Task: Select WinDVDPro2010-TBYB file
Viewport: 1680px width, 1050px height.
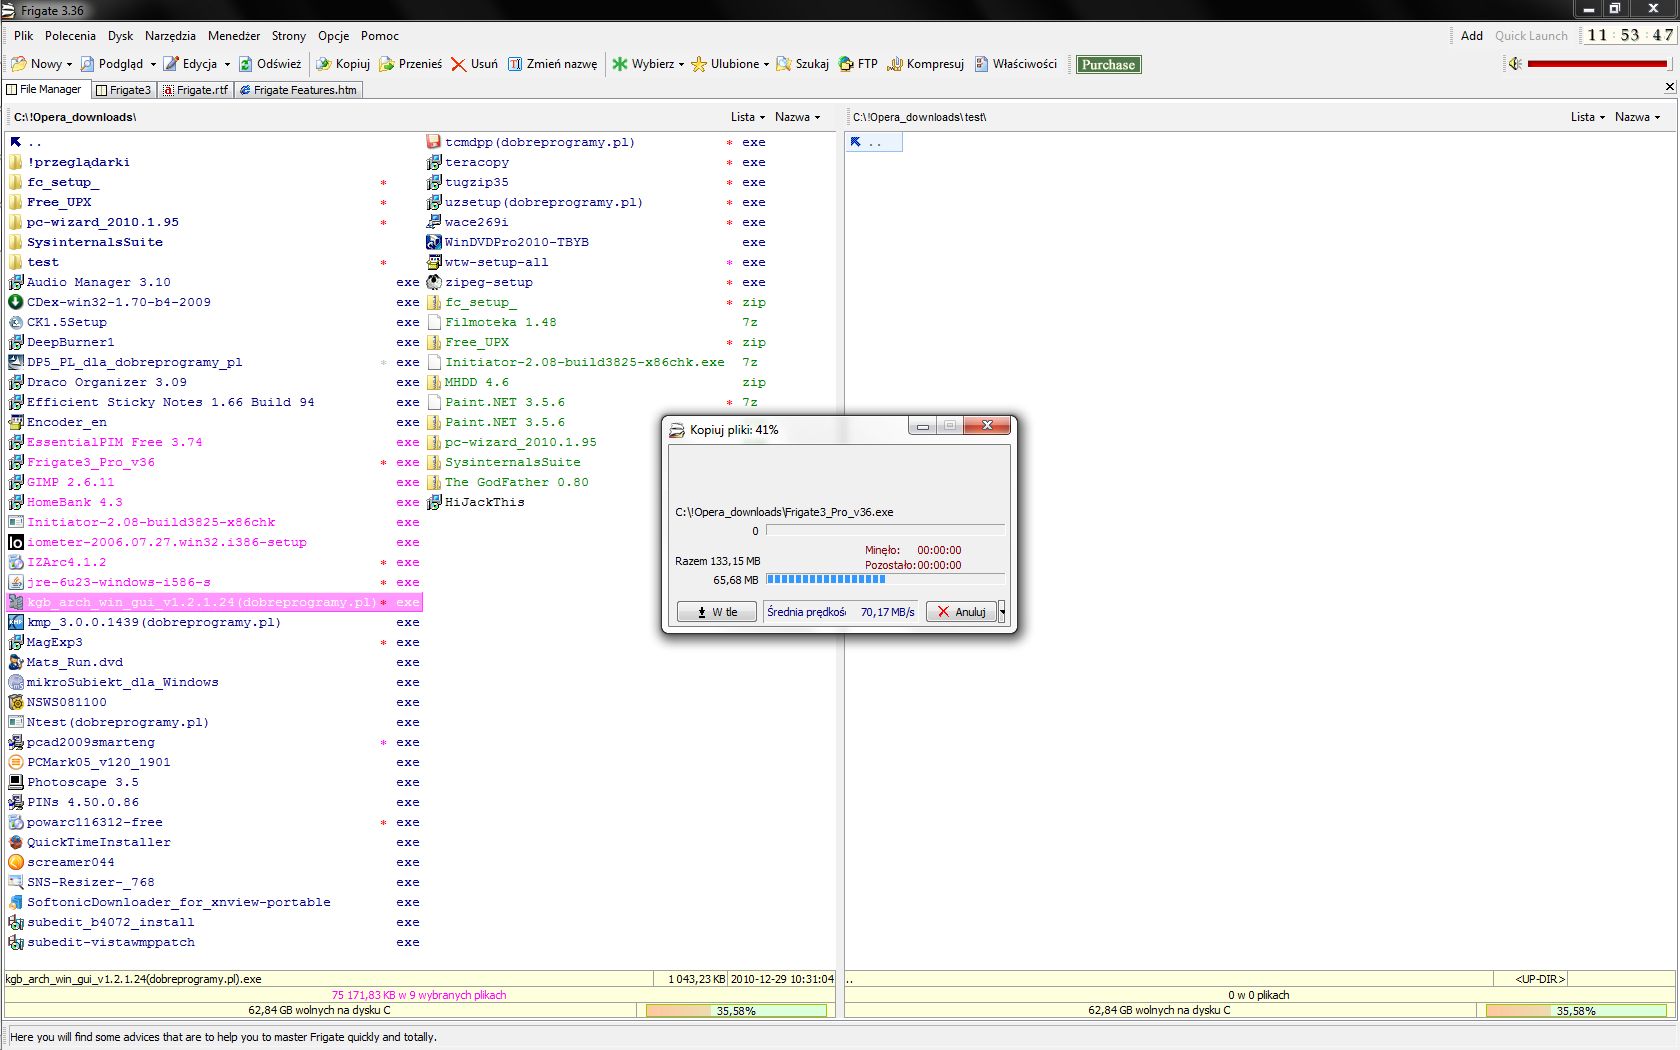Action: 508,242
